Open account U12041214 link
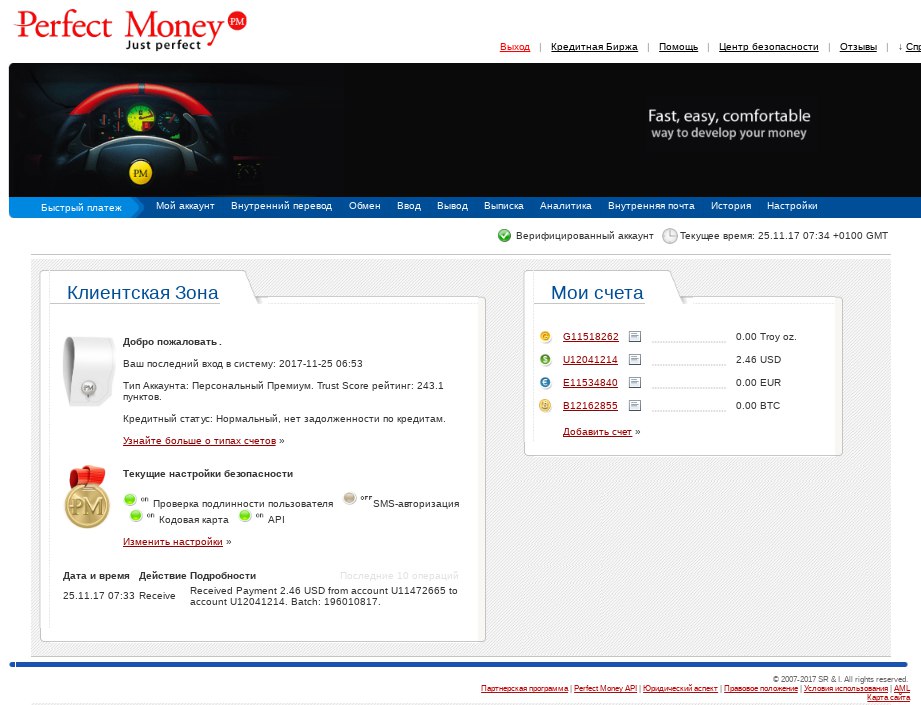This screenshot has height=705, width=921. pyautogui.click(x=590, y=360)
